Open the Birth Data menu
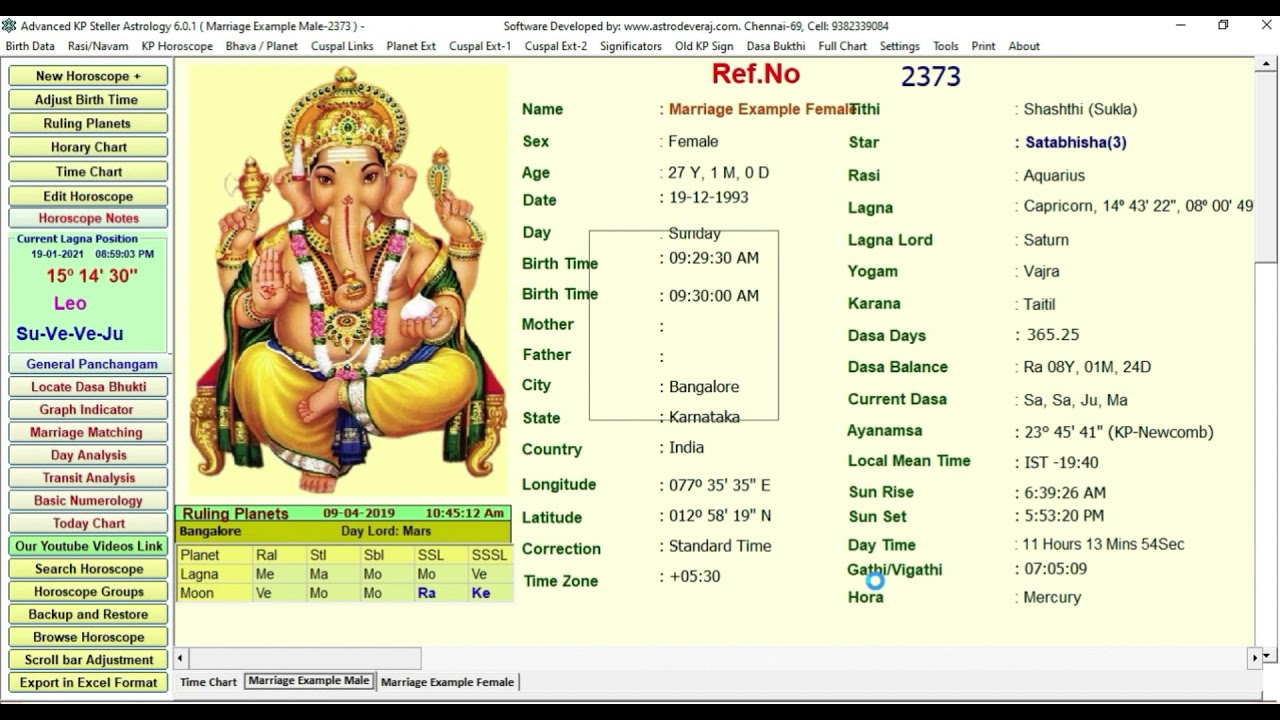Image resolution: width=1280 pixels, height=720 pixels. point(30,46)
